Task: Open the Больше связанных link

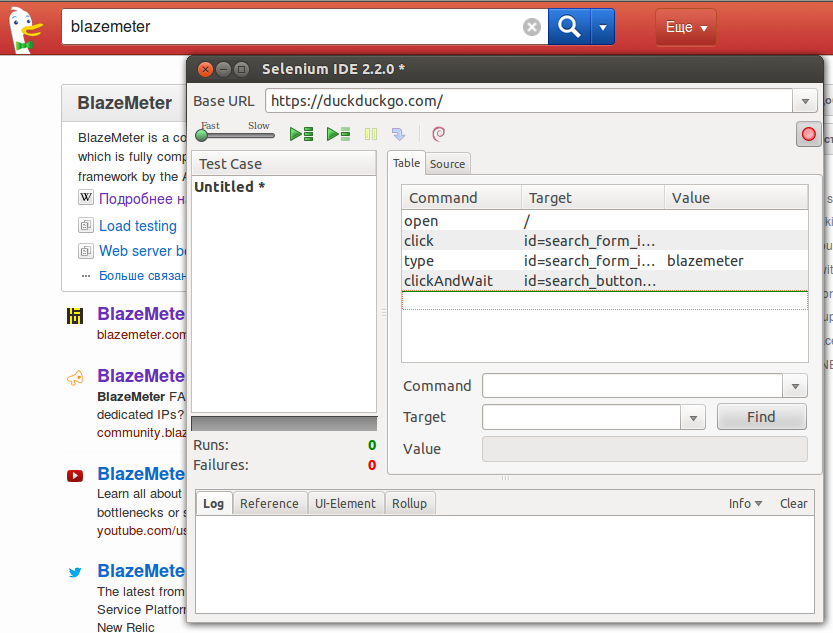Action: (142, 276)
